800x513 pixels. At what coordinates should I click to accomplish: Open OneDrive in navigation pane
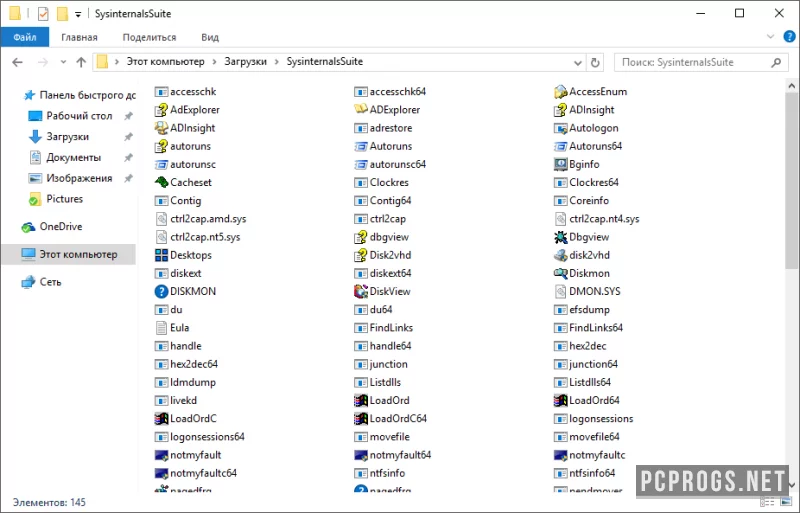(x=61, y=227)
